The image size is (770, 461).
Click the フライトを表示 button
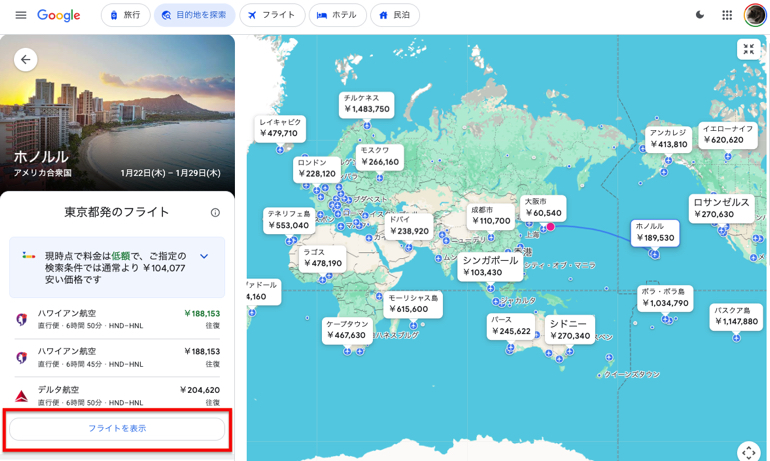coord(117,429)
